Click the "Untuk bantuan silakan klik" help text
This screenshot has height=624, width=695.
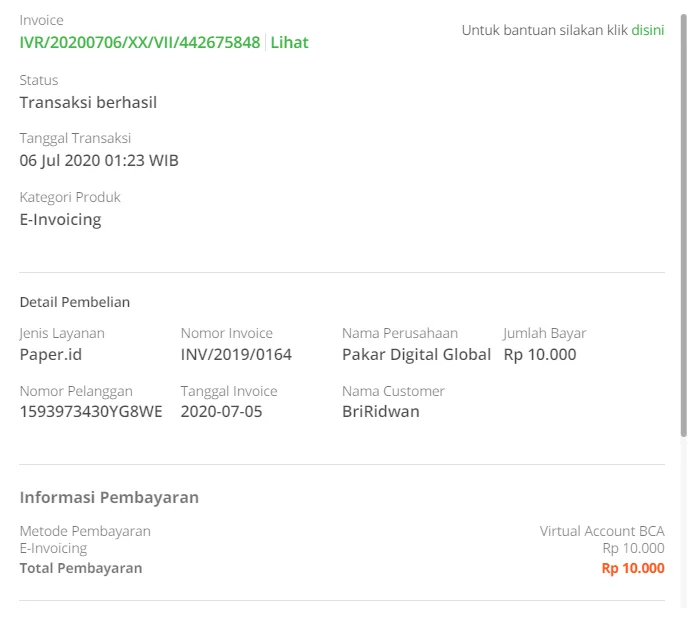544,30
